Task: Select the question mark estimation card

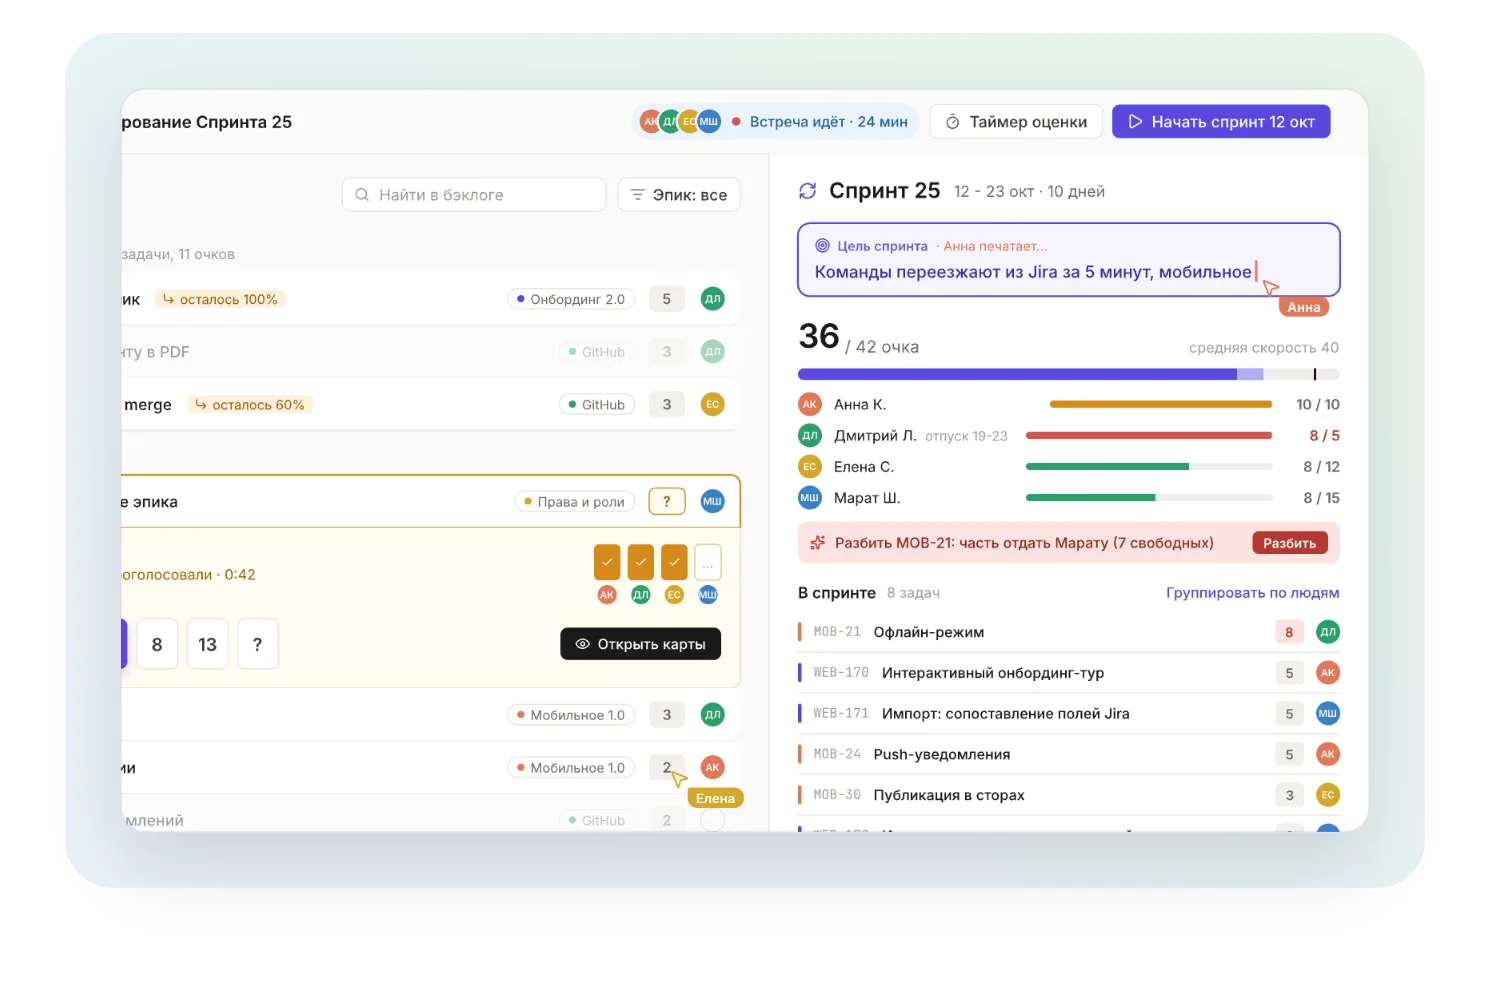Action: click(x=258, y=644)
